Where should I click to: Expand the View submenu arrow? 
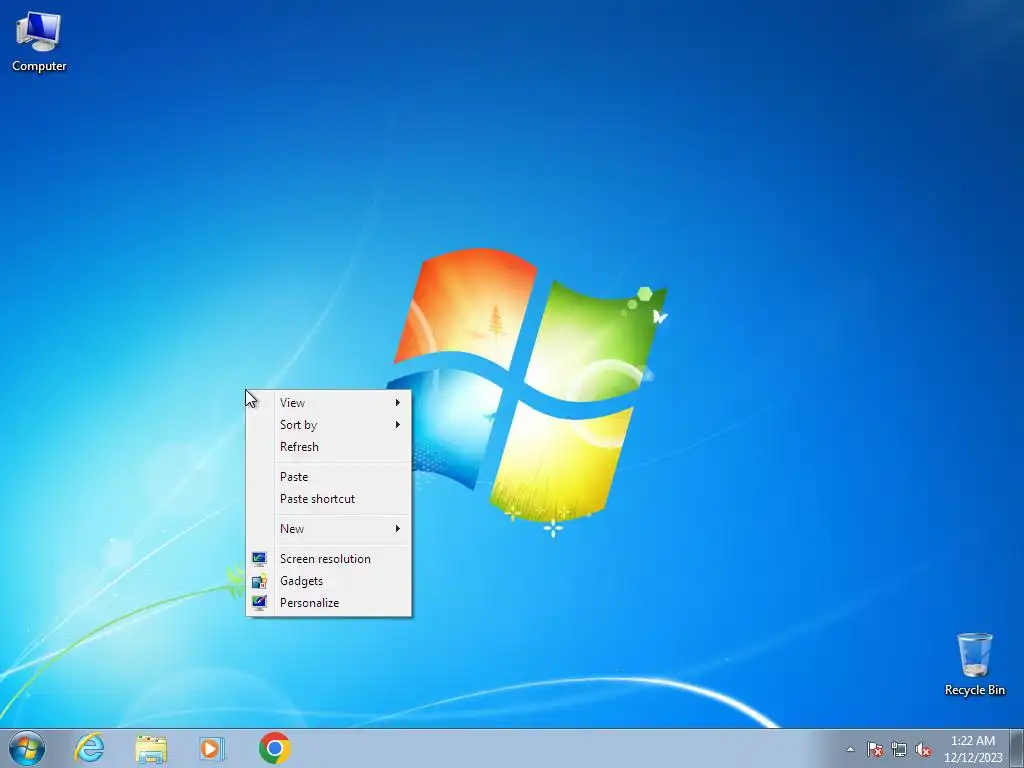[x=397, y=403]
